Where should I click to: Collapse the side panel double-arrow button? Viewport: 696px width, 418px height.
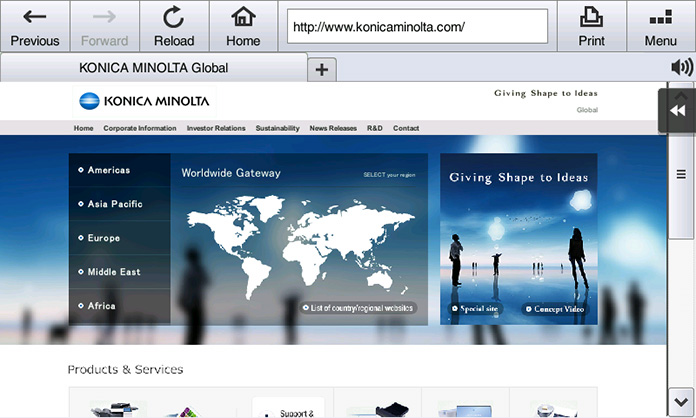[x=676, y=110]
